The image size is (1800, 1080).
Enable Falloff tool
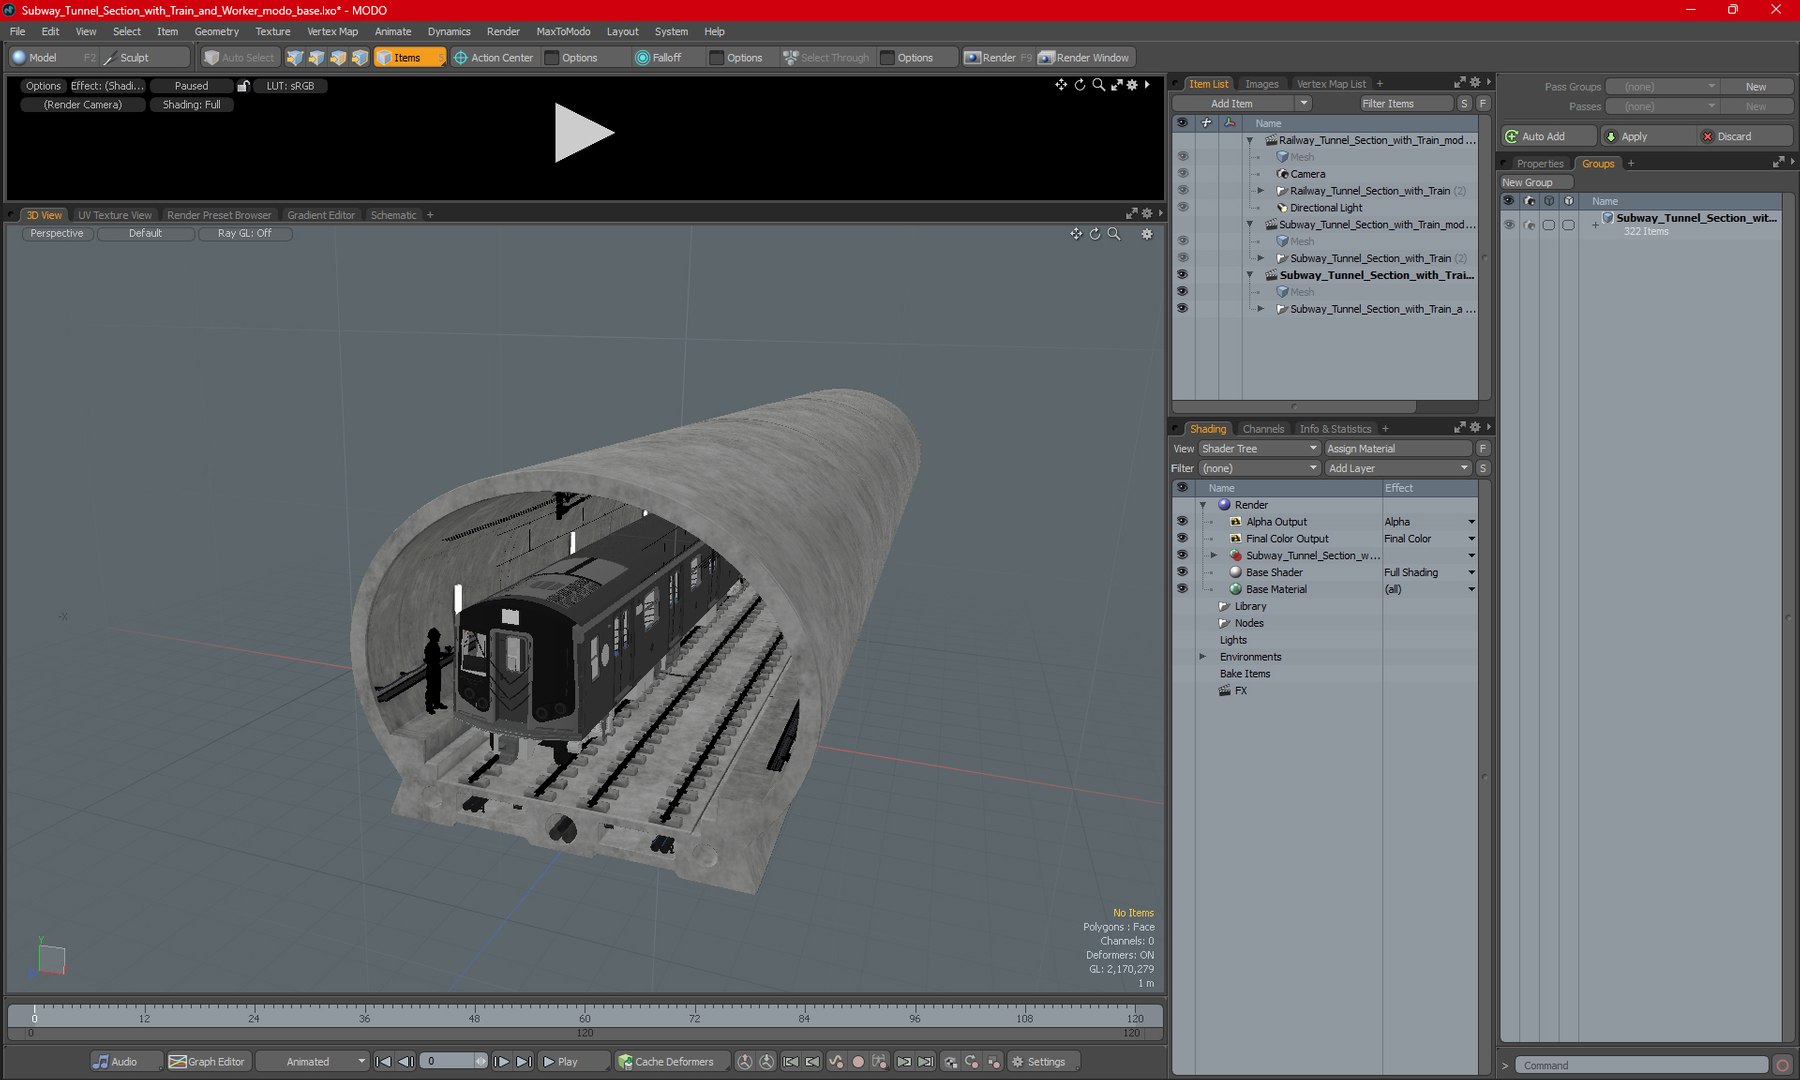659,58
